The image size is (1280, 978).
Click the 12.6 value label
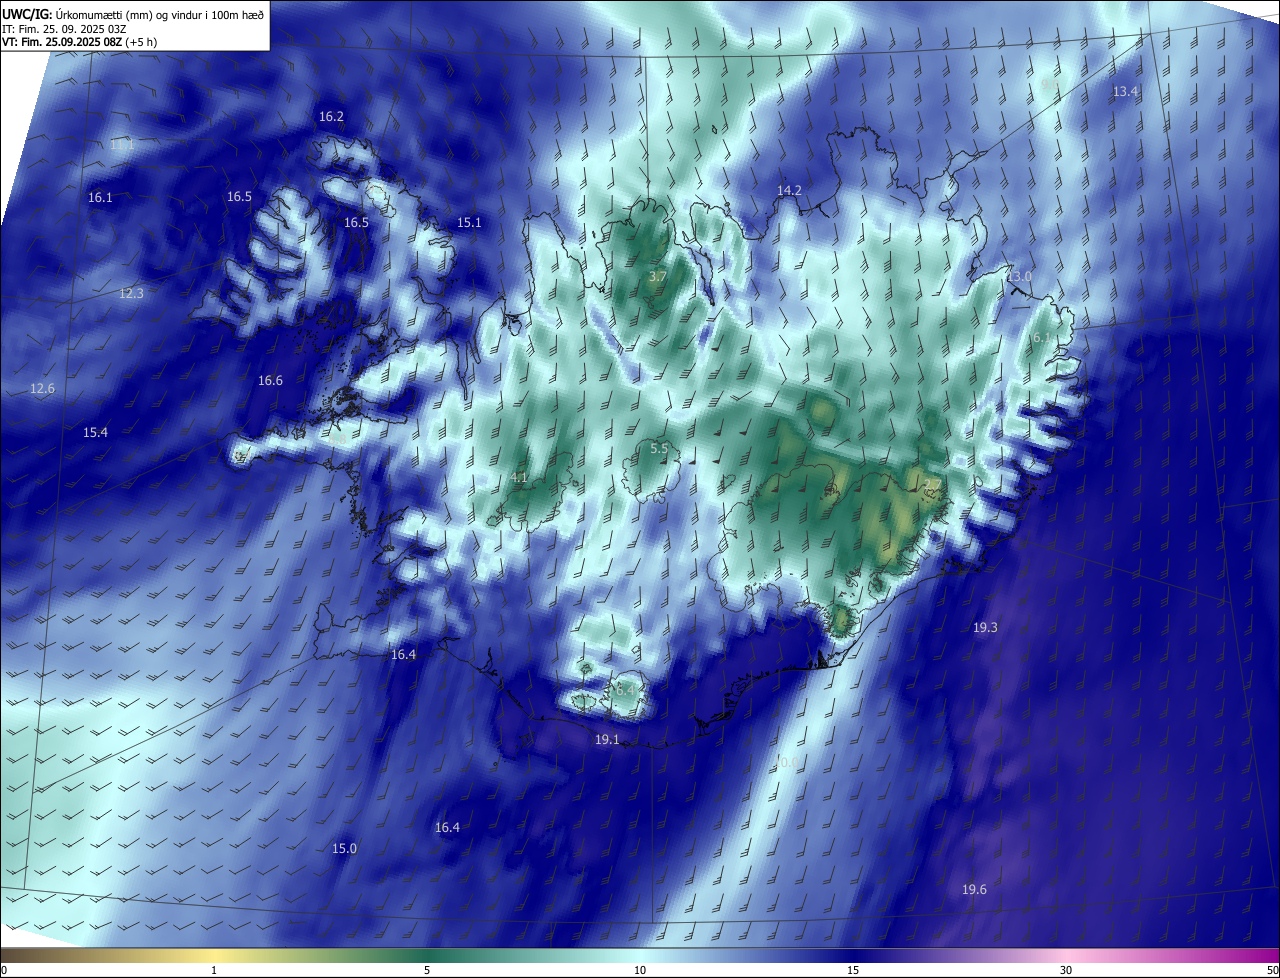coord(42,389)
